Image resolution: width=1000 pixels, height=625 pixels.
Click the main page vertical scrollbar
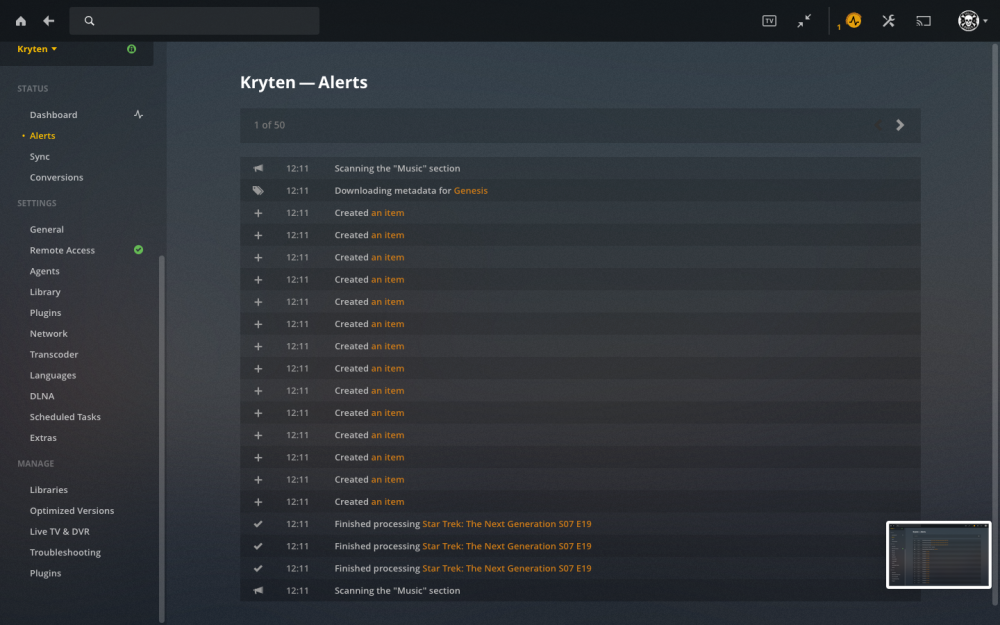click(x=996, y=322)
